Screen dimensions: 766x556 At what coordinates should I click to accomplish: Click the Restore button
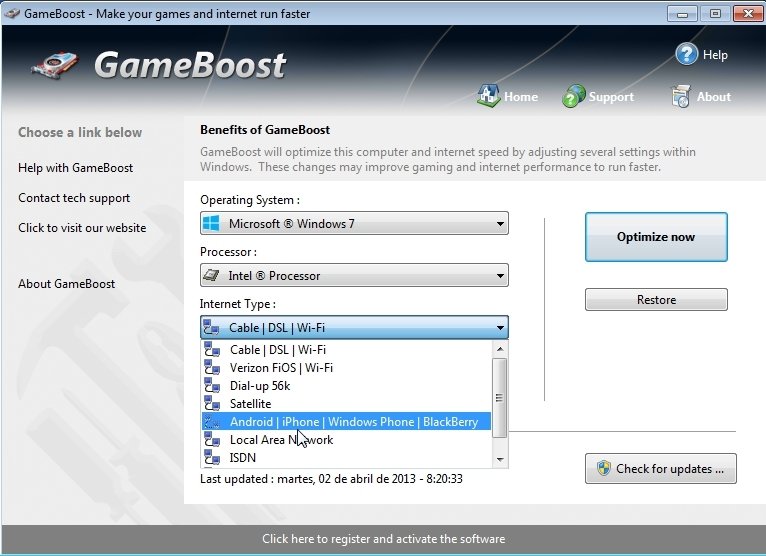(x=656, y=299)
